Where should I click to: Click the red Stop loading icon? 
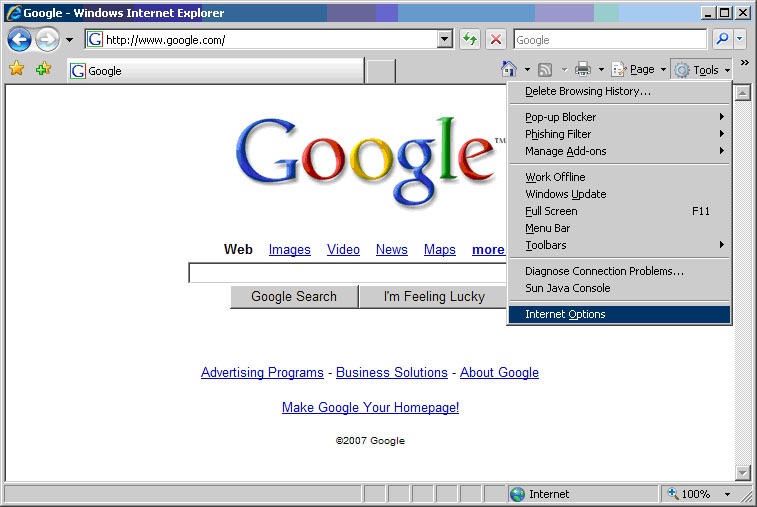(495, 40)
